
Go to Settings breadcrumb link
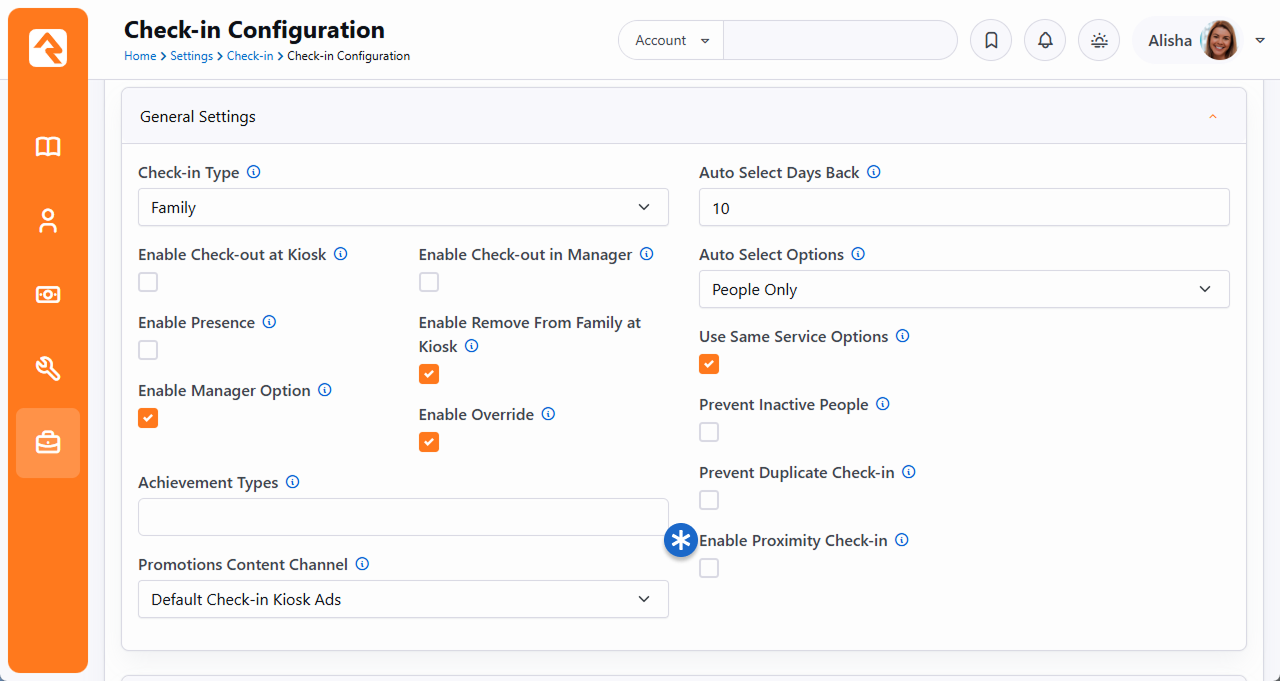tap(191, 56)
